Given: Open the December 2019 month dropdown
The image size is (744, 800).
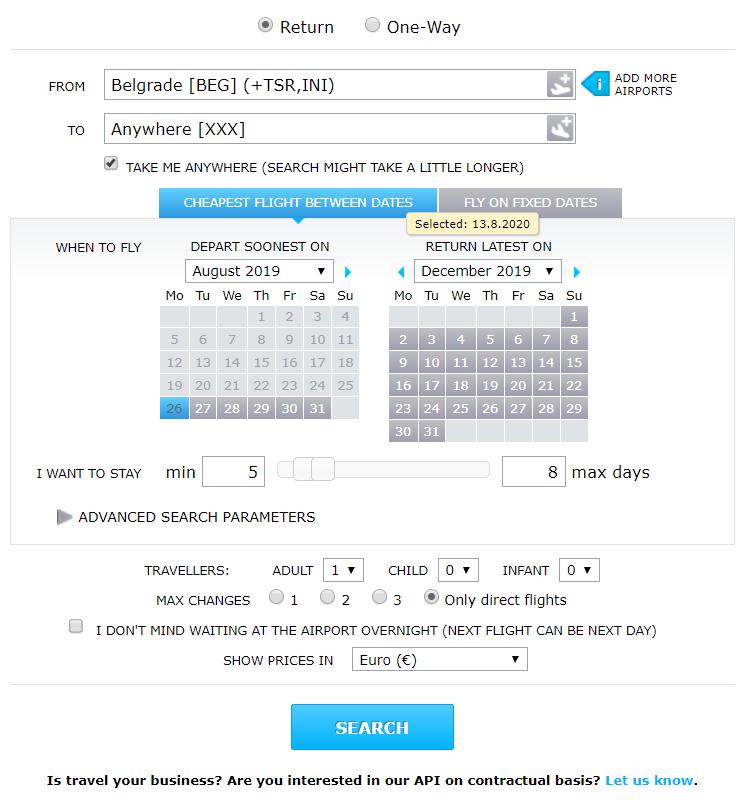Looking at the screenshot, I should coord(488,271).
